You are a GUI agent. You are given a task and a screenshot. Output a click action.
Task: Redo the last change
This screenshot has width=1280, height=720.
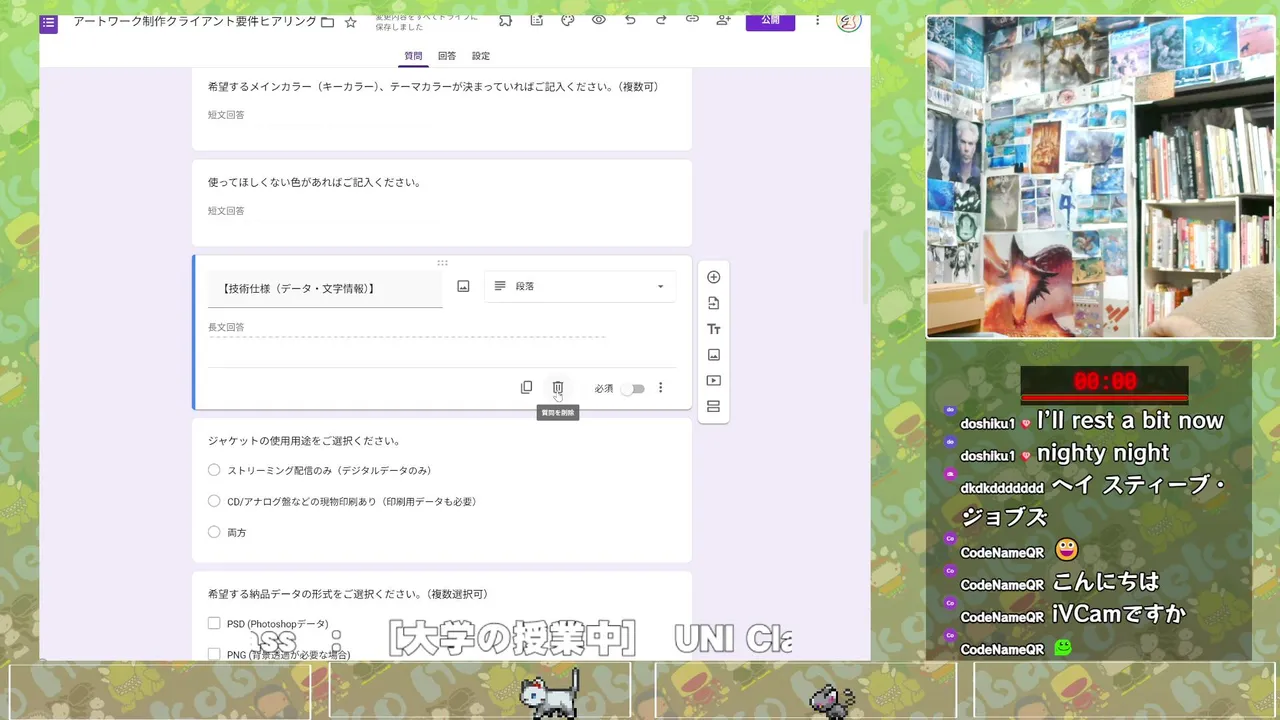(661, 20)
